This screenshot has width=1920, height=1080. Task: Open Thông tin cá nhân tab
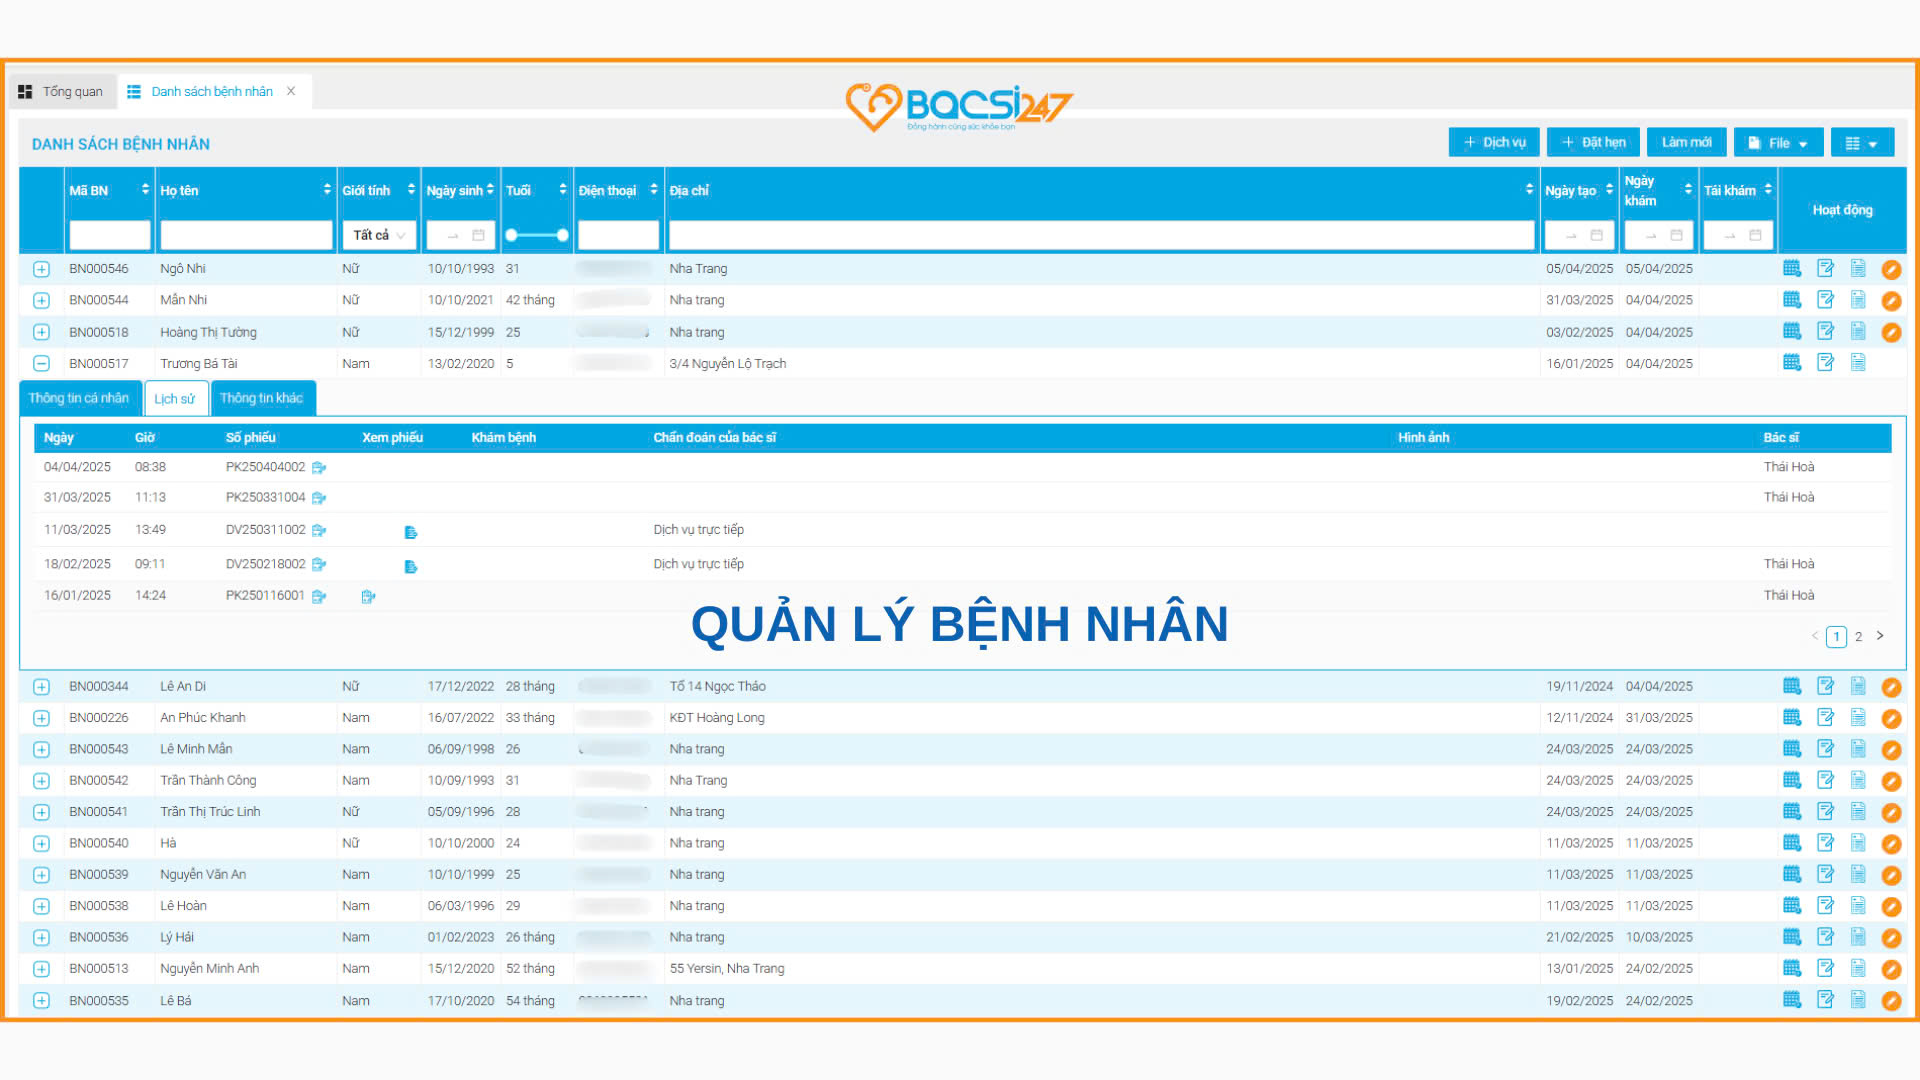pyautogui.click(x=79, y=398)
